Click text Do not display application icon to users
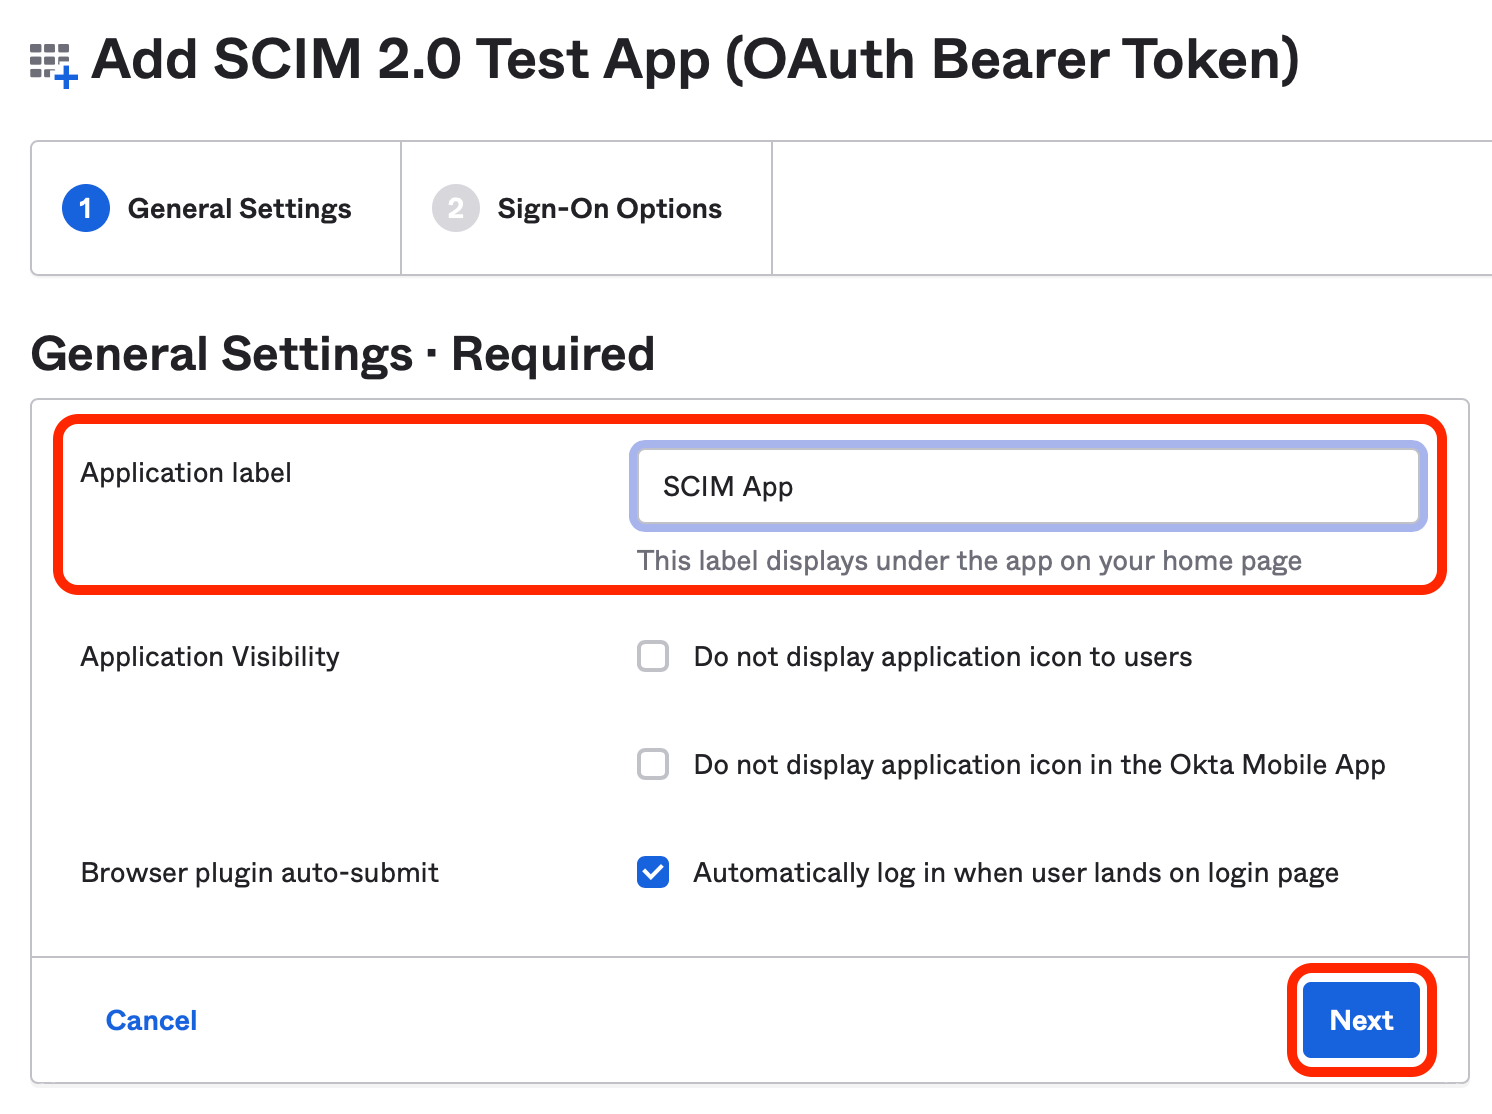The image size is (1492, 1114). click(943, 657)
